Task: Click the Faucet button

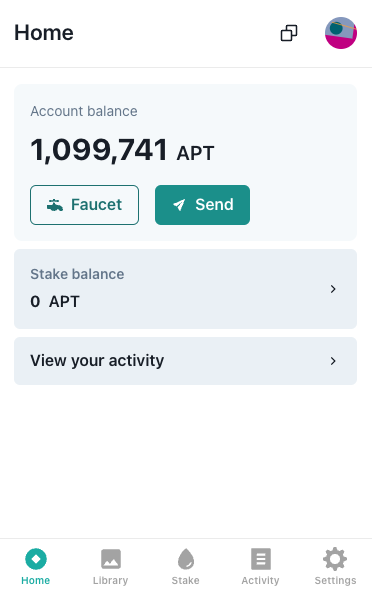Action: coord(84,205)
